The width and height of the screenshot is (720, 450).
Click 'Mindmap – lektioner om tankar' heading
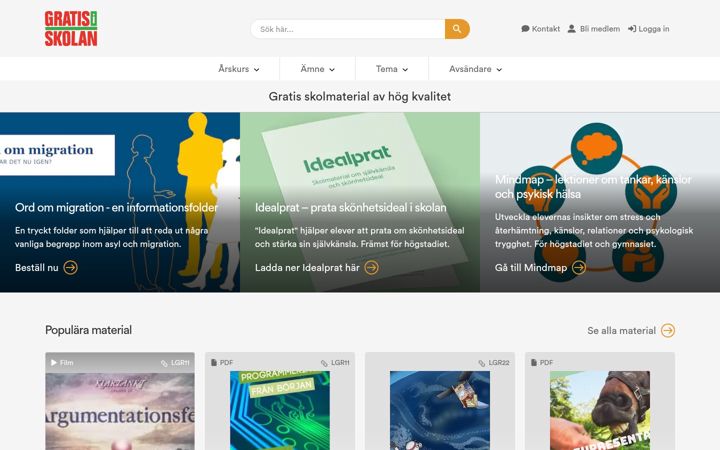(593, 186)
